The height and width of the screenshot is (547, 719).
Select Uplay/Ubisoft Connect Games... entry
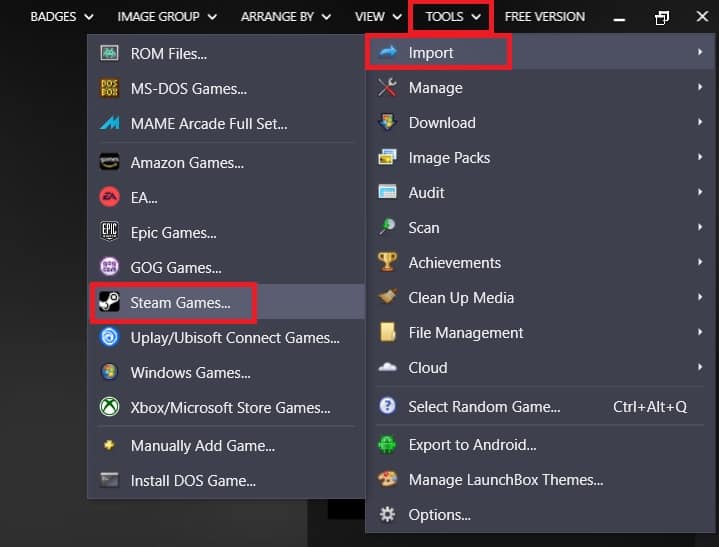(227, 337)
